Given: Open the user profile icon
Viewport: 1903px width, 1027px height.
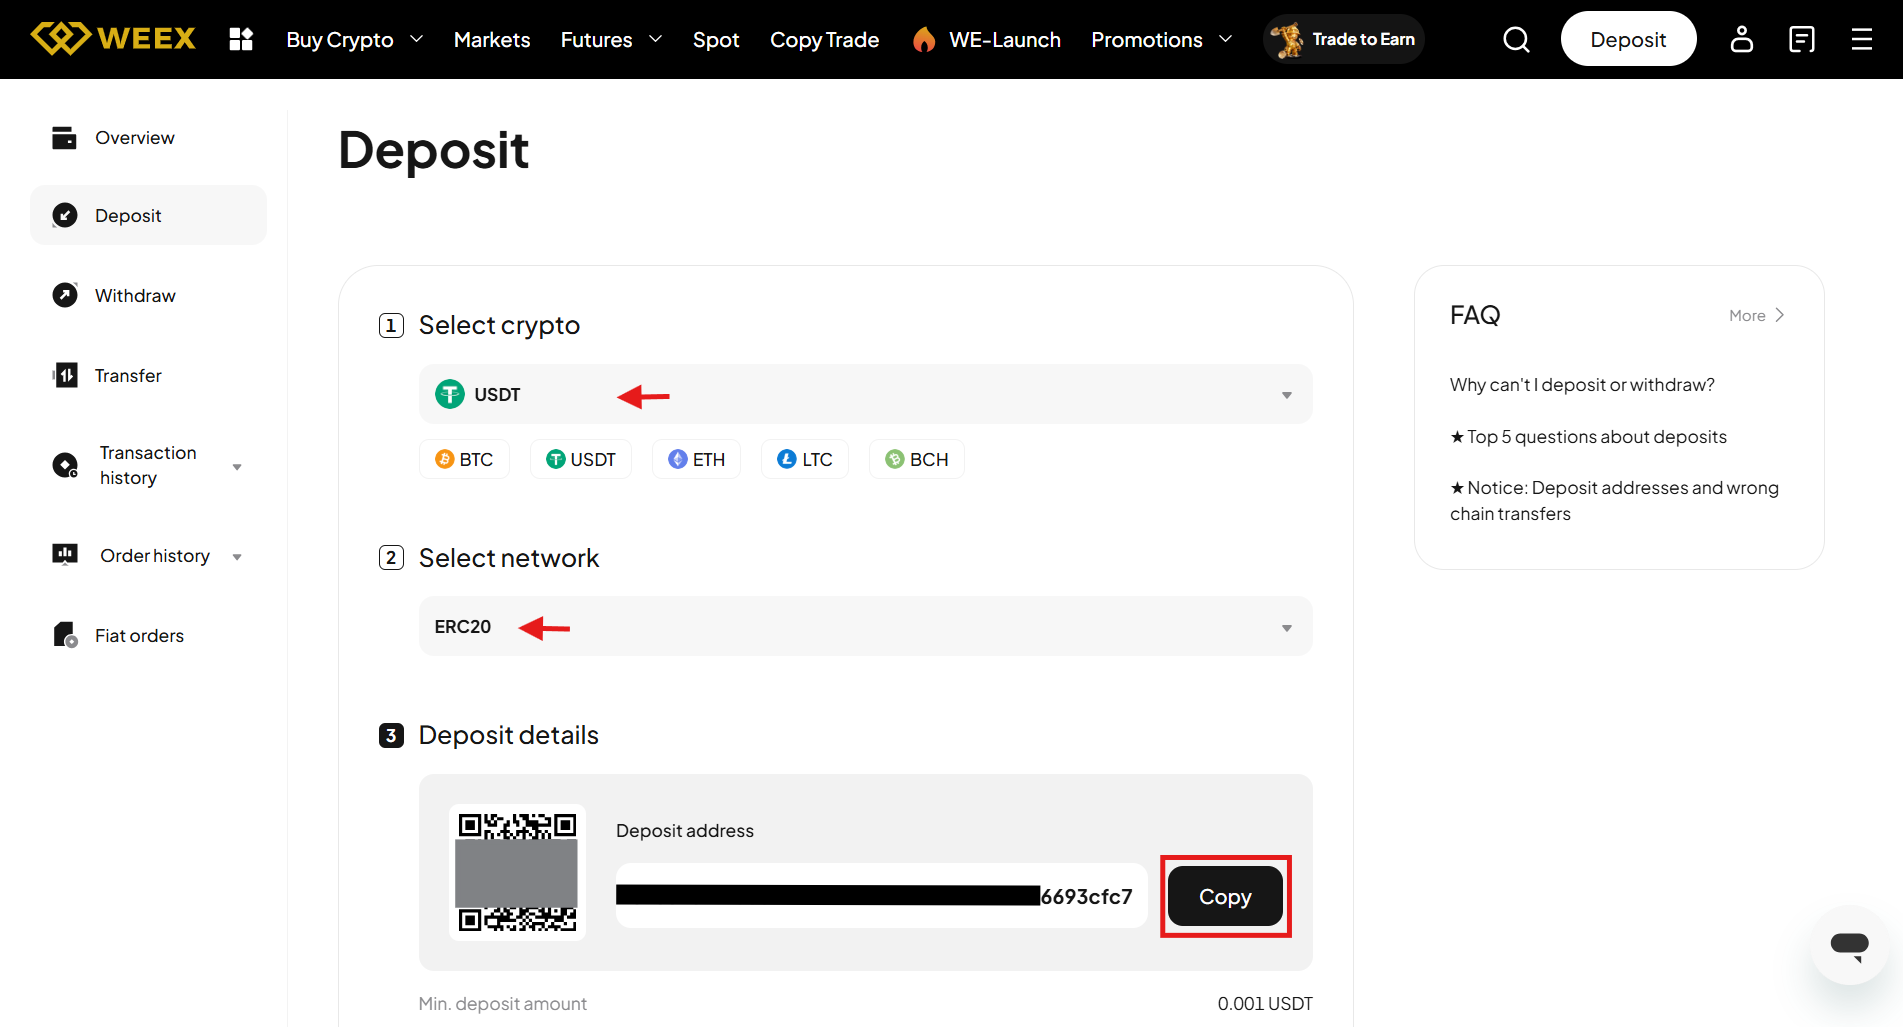Looking at the screenshot, I should click(x=1741, y=39).
